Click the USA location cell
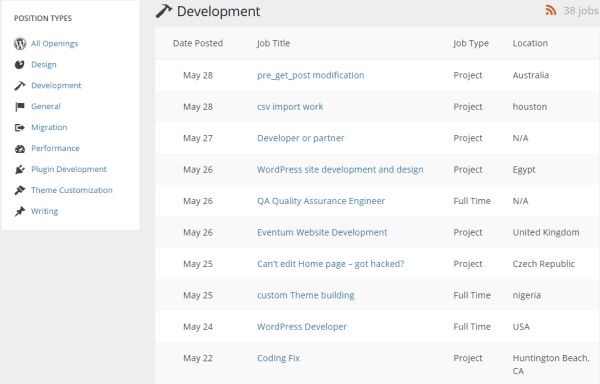The image size is (600, 384). click(521, 327)
